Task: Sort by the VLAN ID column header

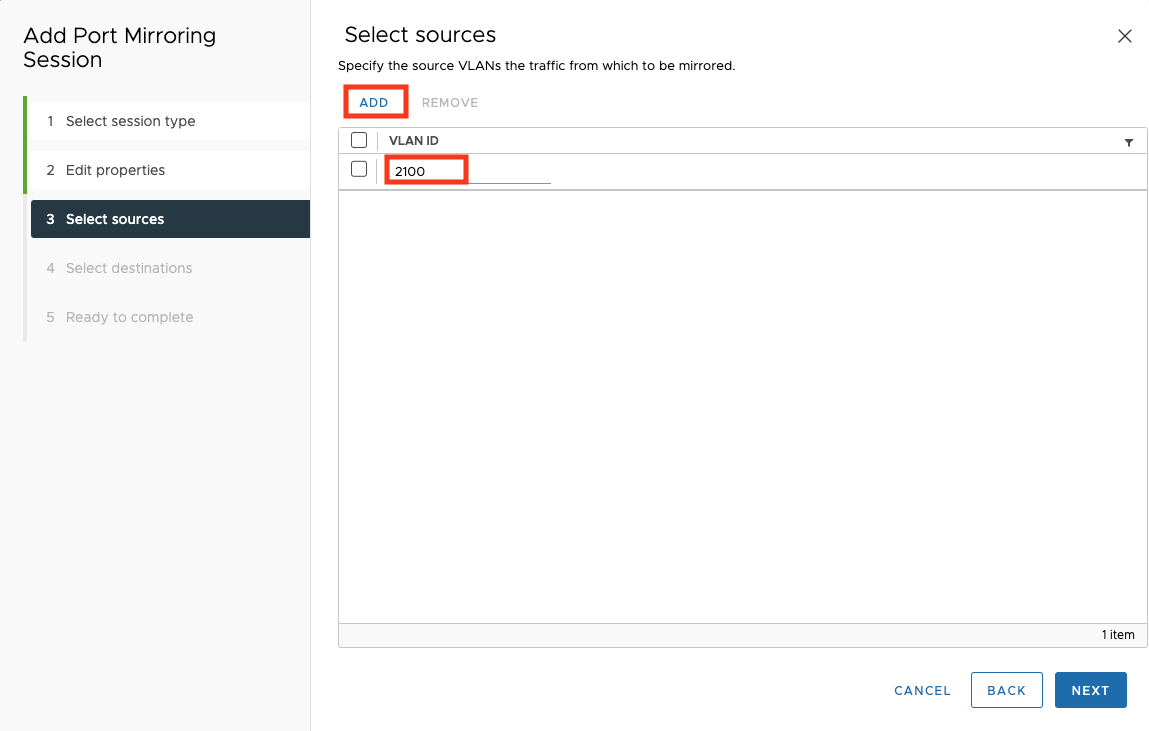Action: (414, 141)
